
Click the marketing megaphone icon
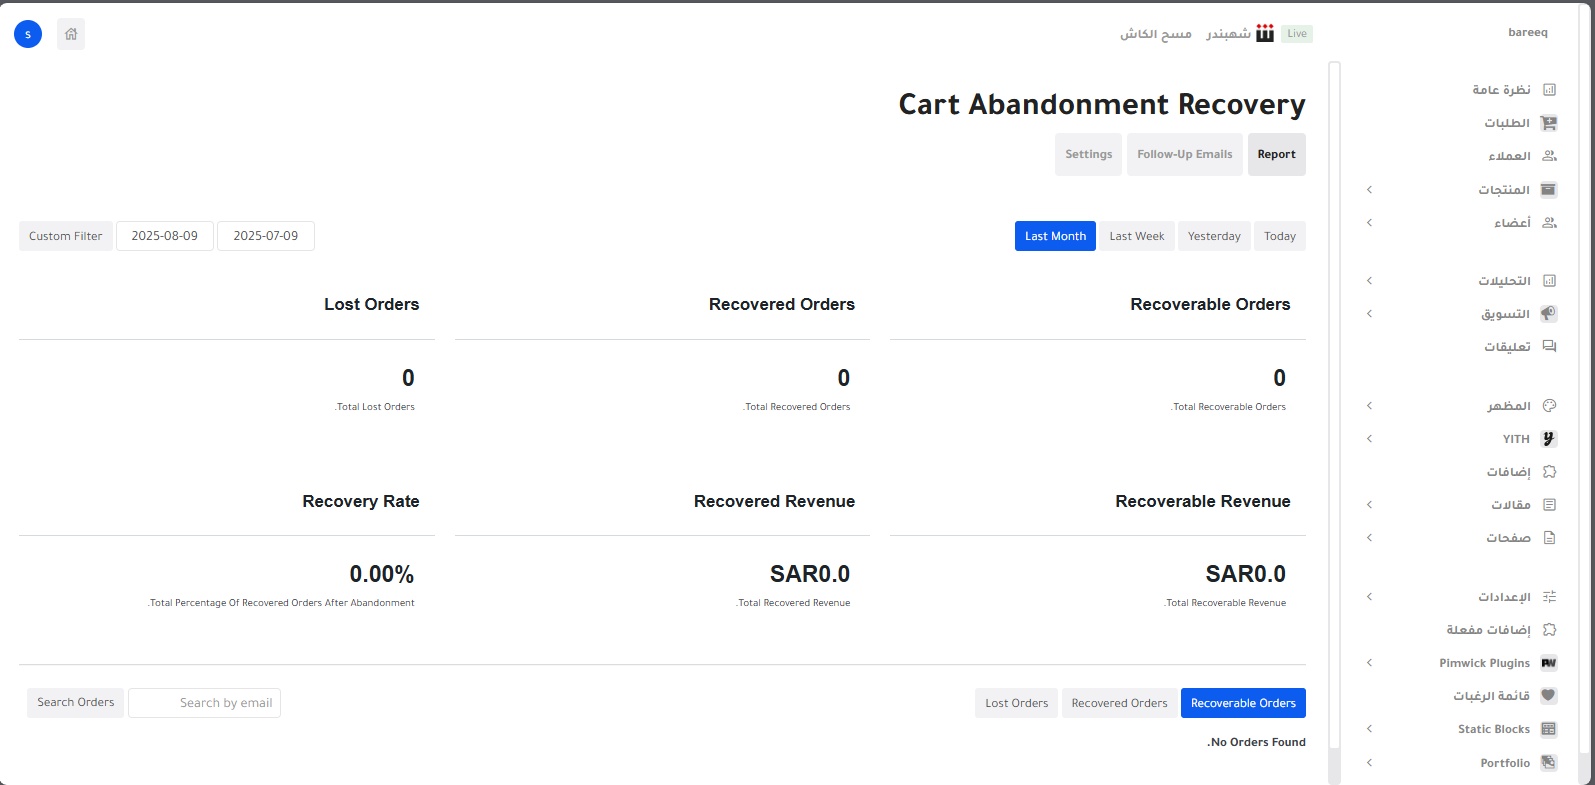point(1548,314)
